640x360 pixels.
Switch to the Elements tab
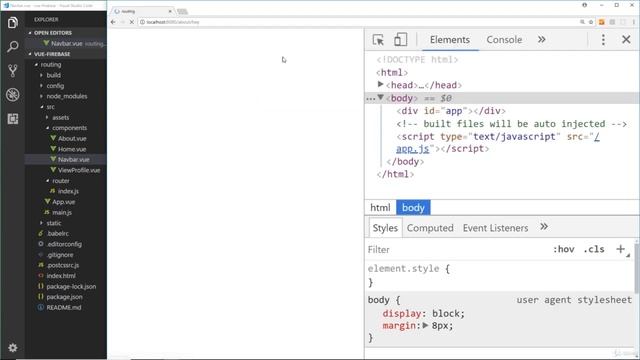click(450, 40)
